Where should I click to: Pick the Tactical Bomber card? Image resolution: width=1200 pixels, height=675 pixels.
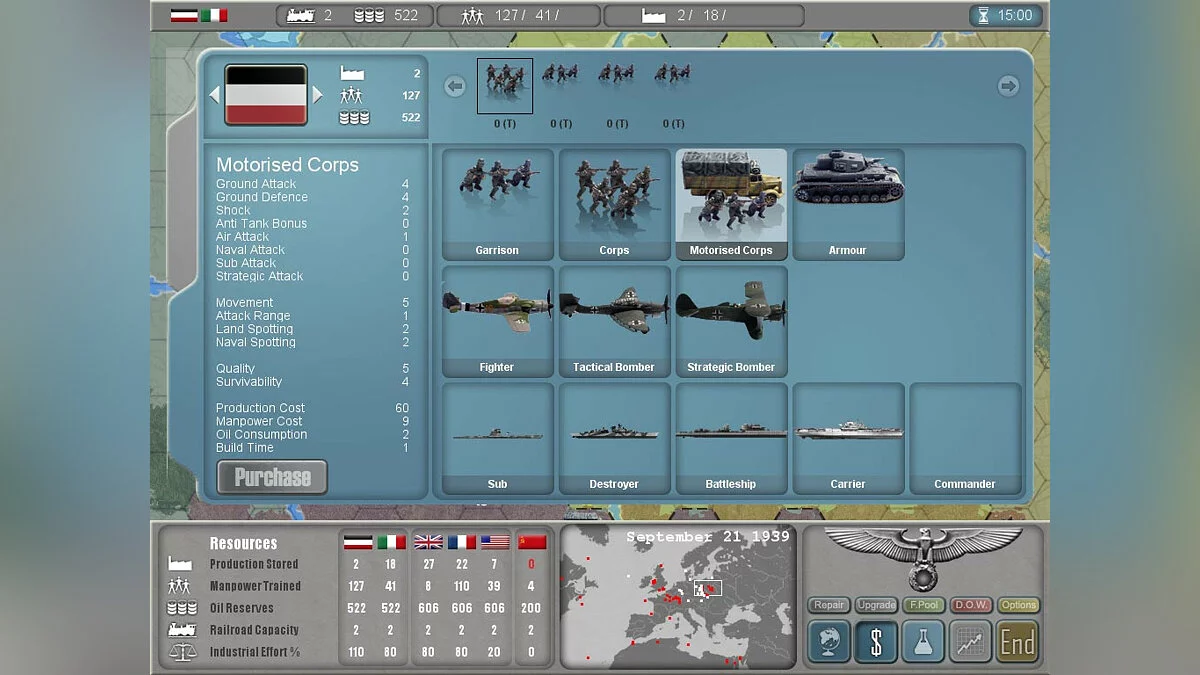click(614, 322)
